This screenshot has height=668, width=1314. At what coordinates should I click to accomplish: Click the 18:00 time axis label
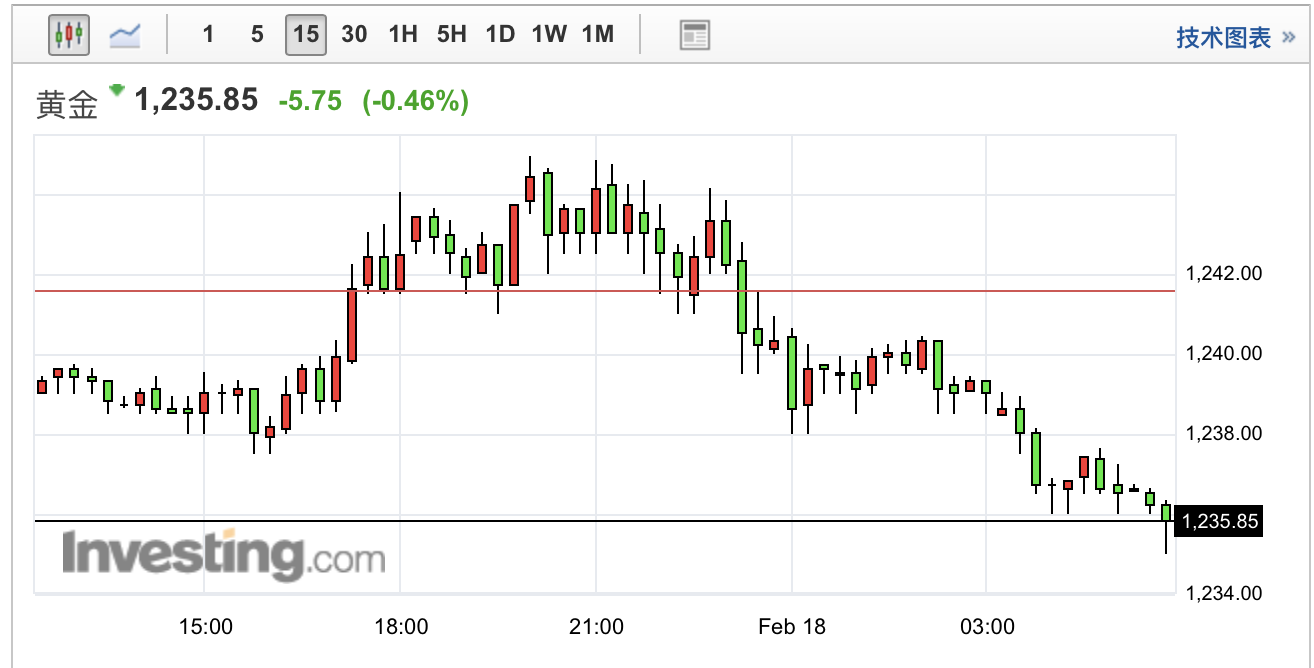point(401,628)
